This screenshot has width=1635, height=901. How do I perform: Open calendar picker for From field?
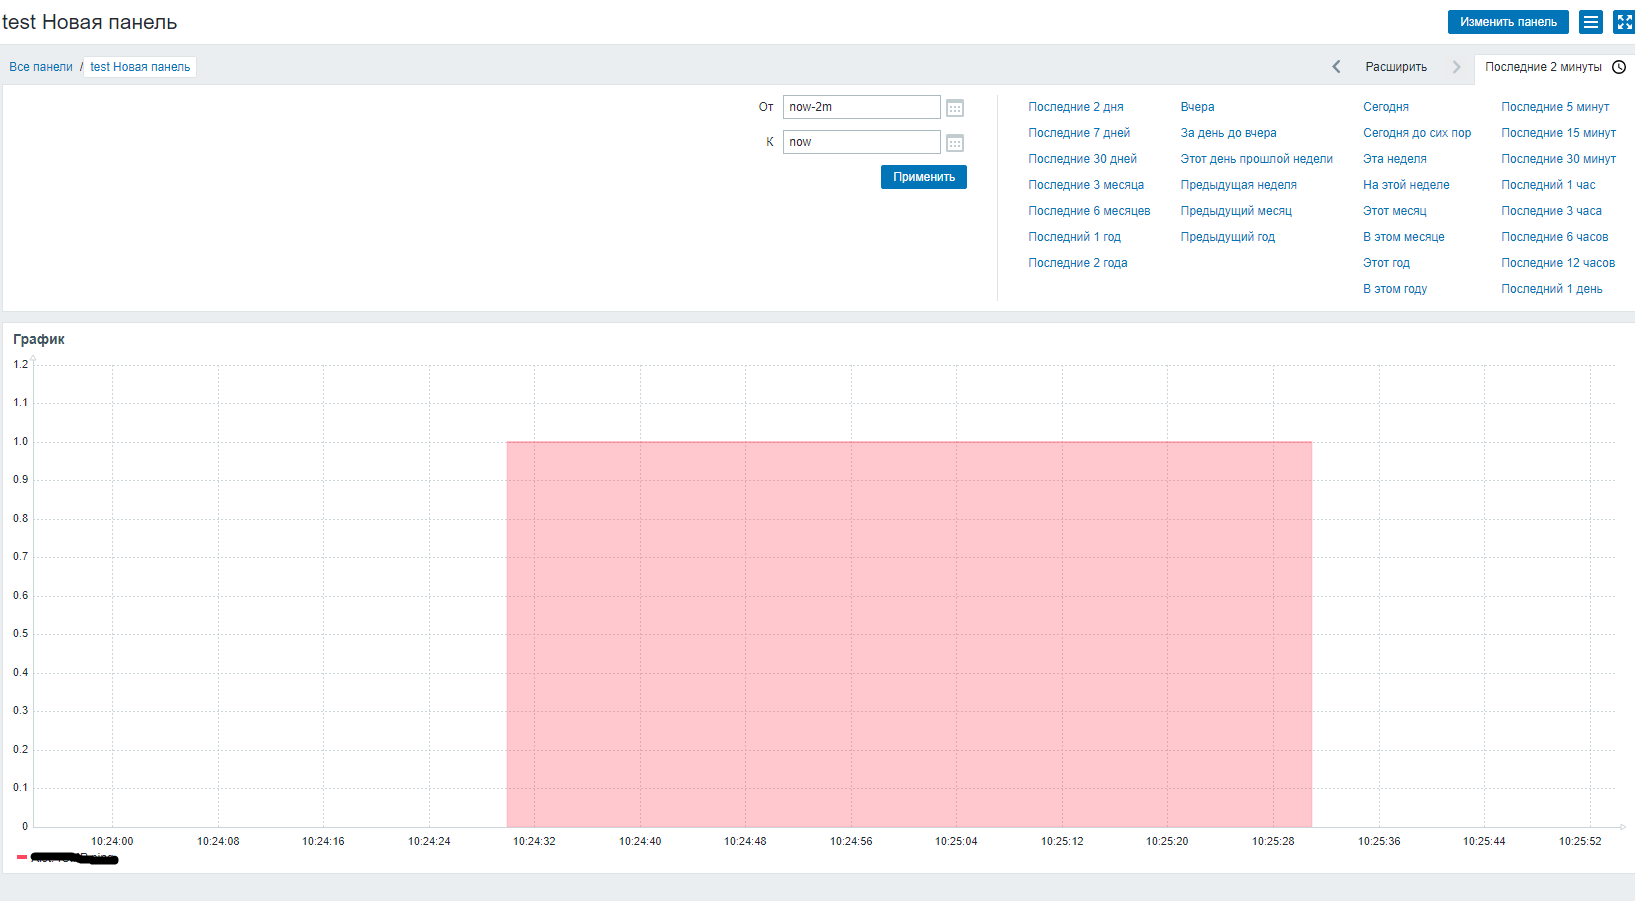955,108
